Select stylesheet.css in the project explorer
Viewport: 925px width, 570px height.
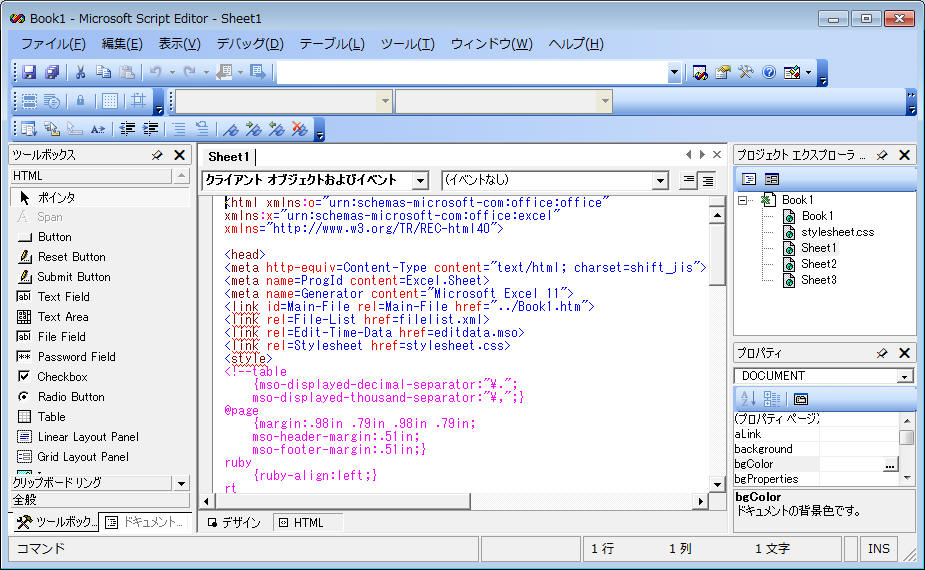tap(837, 232)
